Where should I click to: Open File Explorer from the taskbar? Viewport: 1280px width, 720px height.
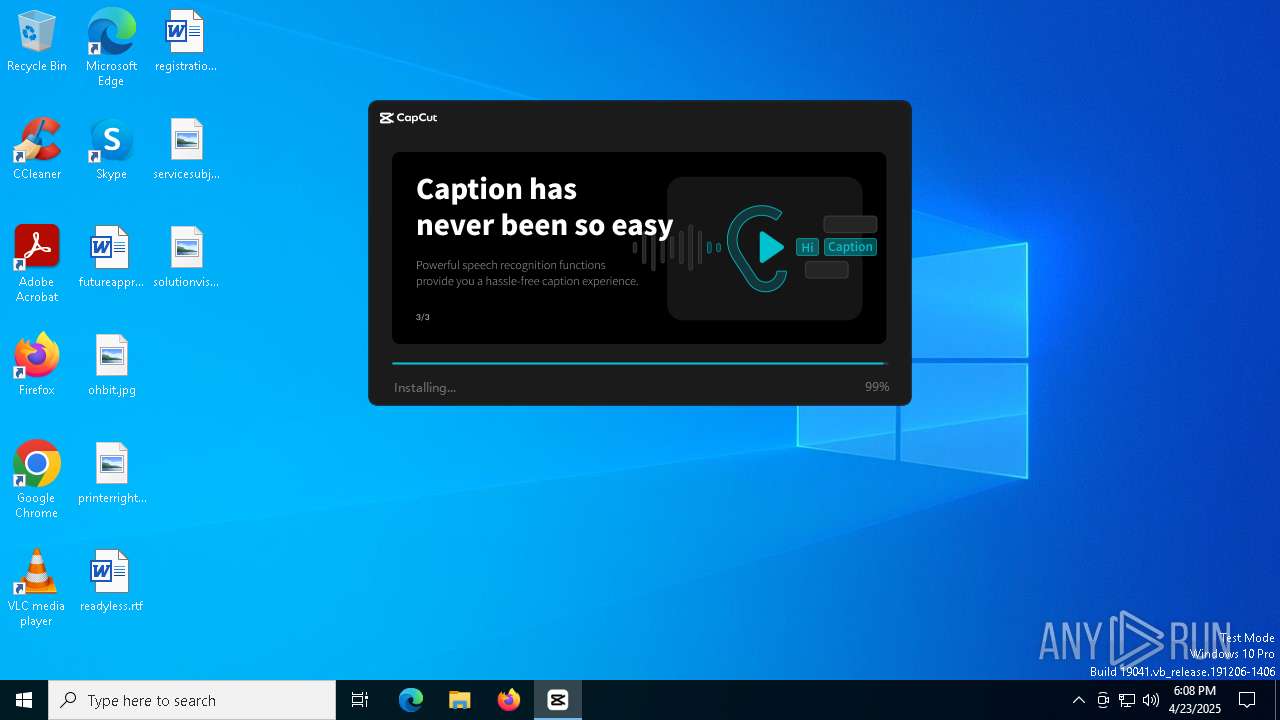460,700
